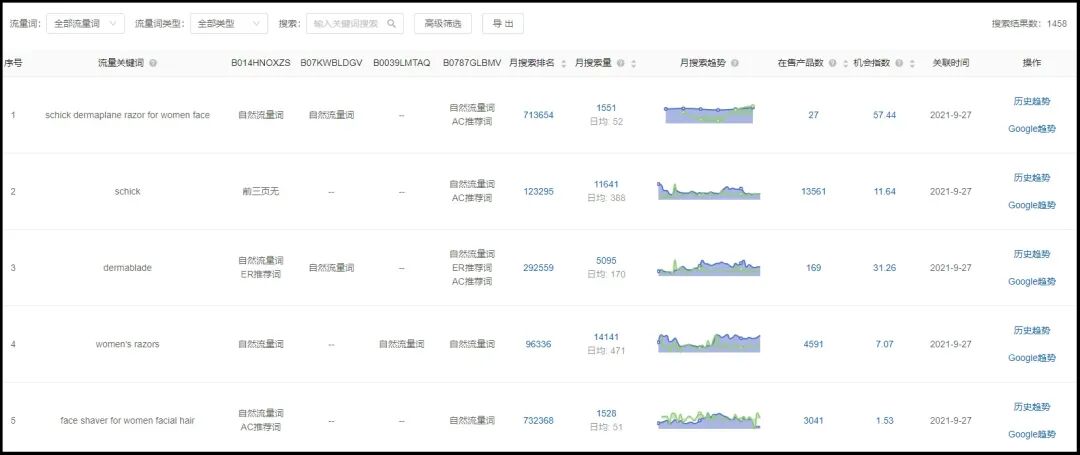This screenshot has width=1080, height=455.
Task: Click the B07KWBLDGV column header
Action: (x=331, y=63)
